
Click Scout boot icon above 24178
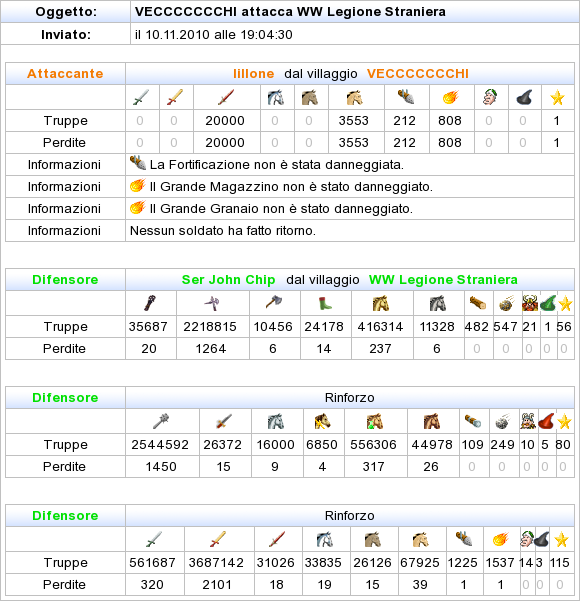(325, 303)
